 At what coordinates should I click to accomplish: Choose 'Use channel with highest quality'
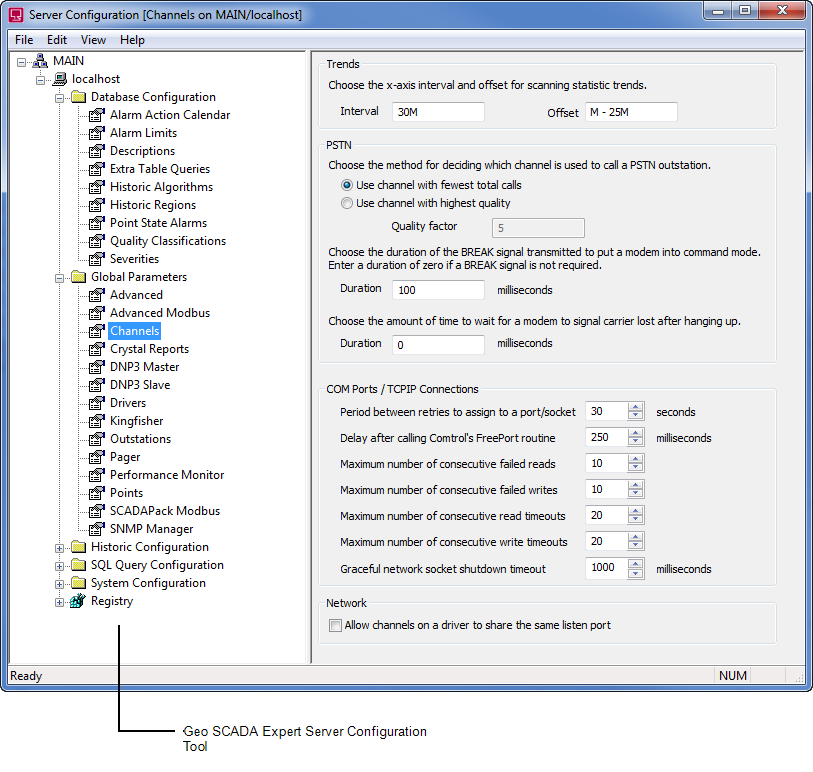pyautogui.click(x=345, y=203)
